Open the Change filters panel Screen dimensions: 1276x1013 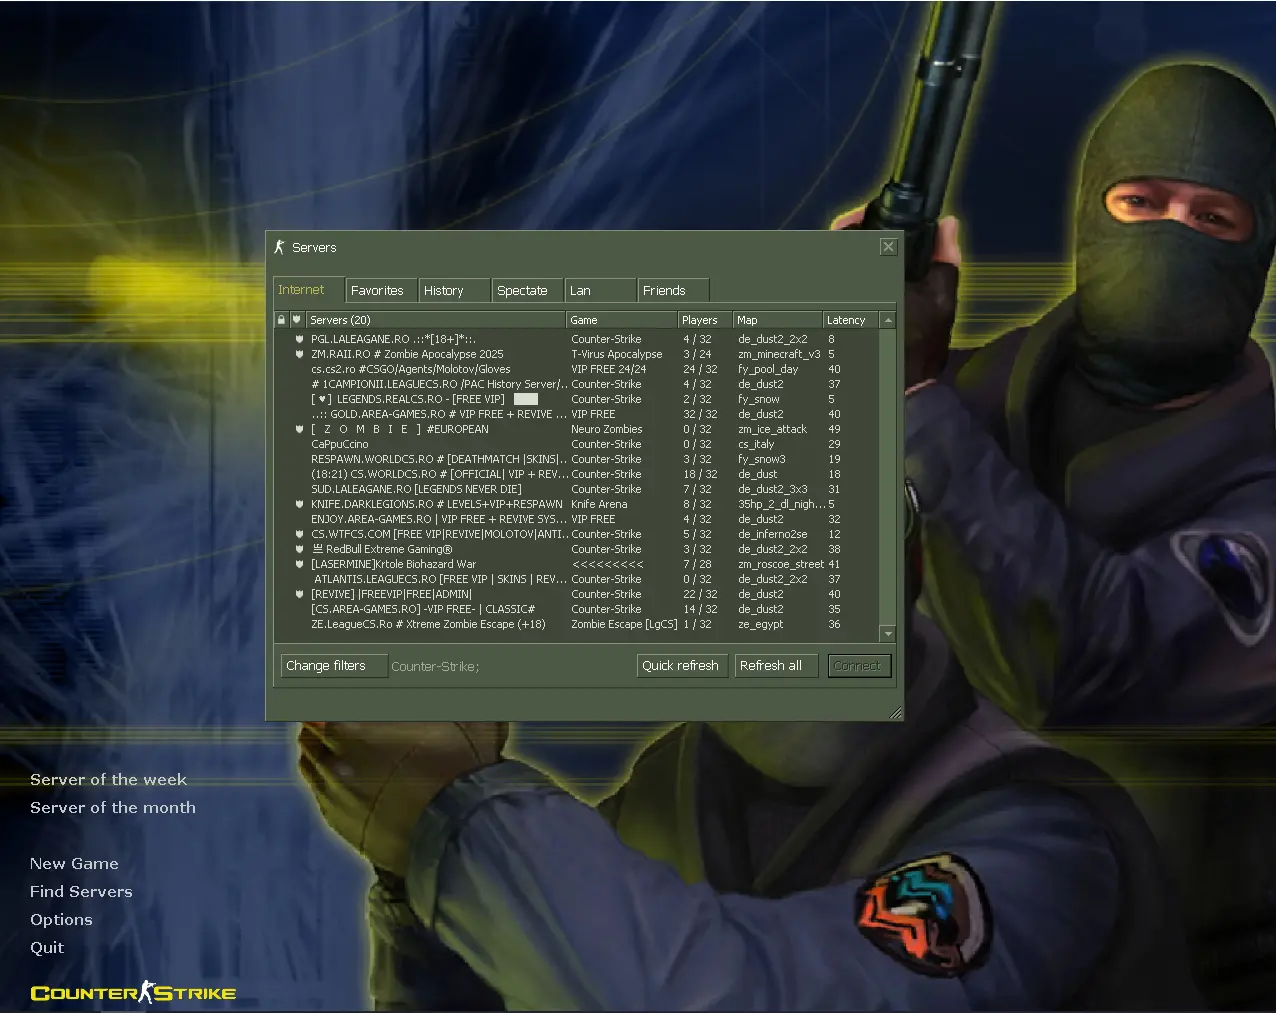click(x=334, y=666)
